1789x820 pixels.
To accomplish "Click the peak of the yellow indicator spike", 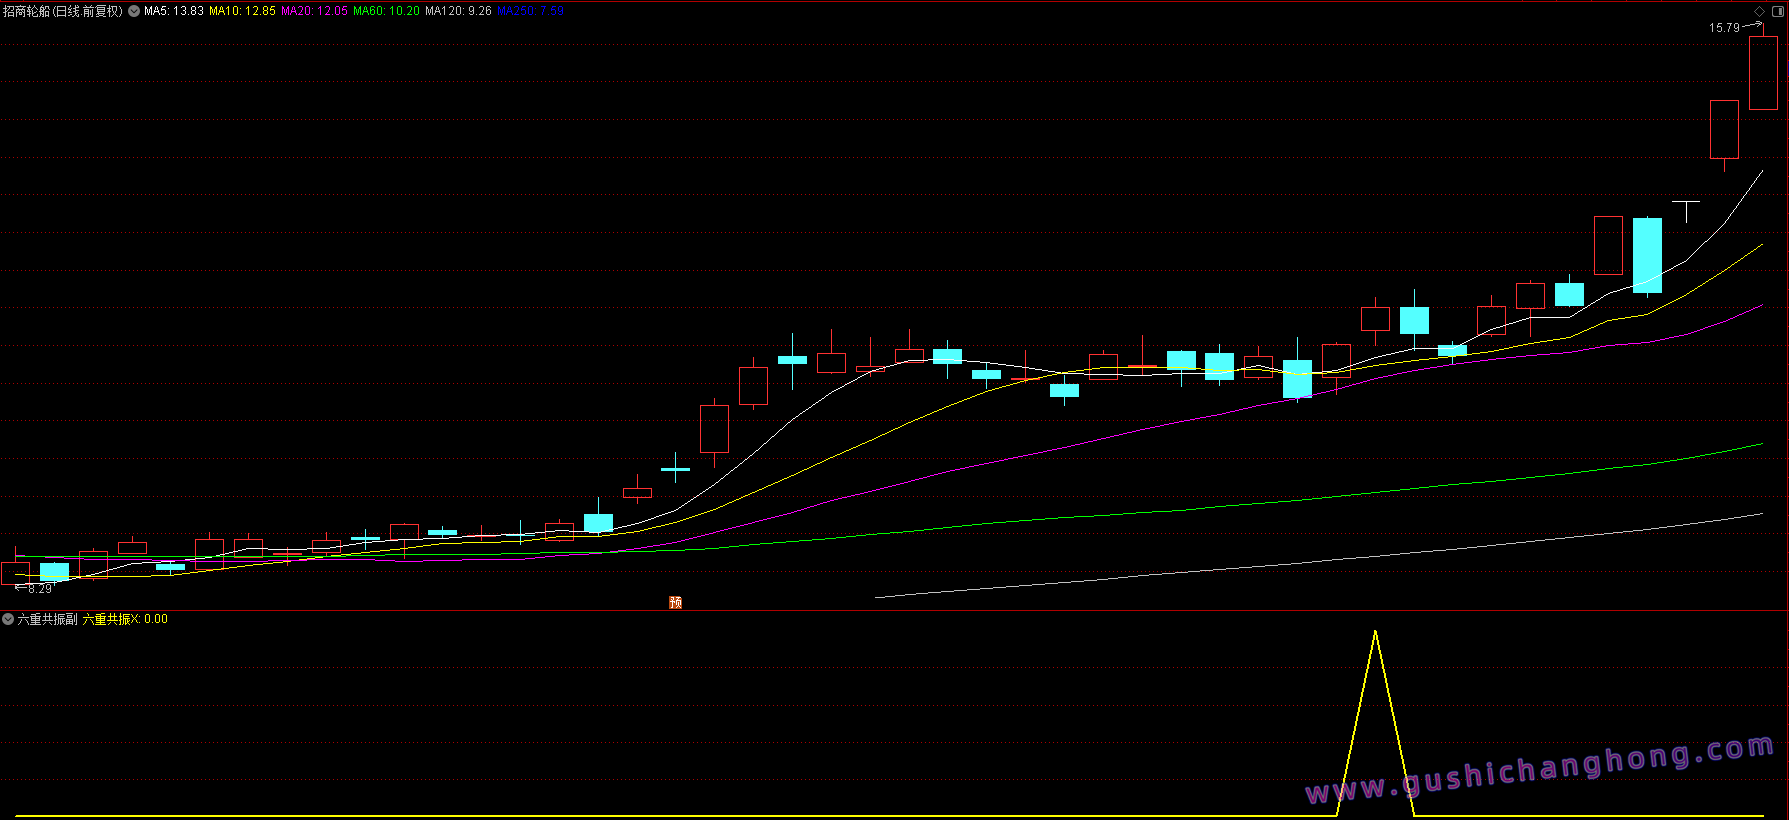I will pyautogui.click(x=1376, y=632).
